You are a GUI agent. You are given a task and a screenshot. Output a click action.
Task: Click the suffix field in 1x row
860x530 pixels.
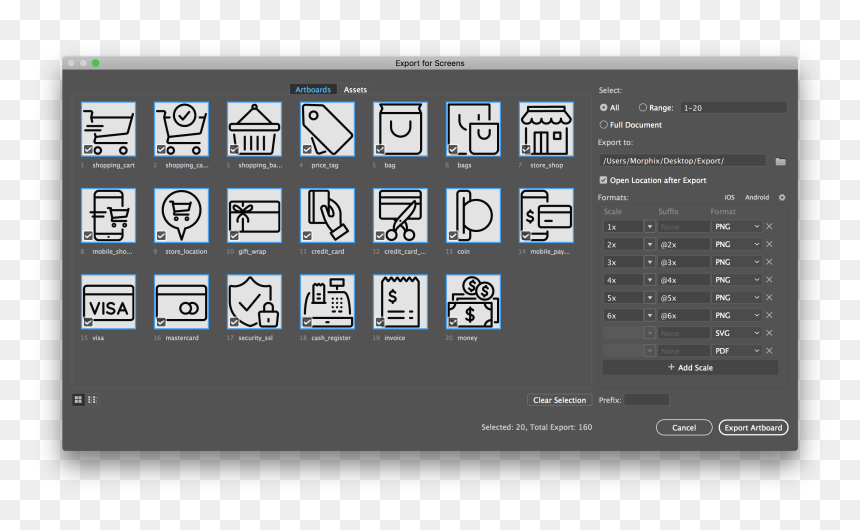click(x=684, y=227)
